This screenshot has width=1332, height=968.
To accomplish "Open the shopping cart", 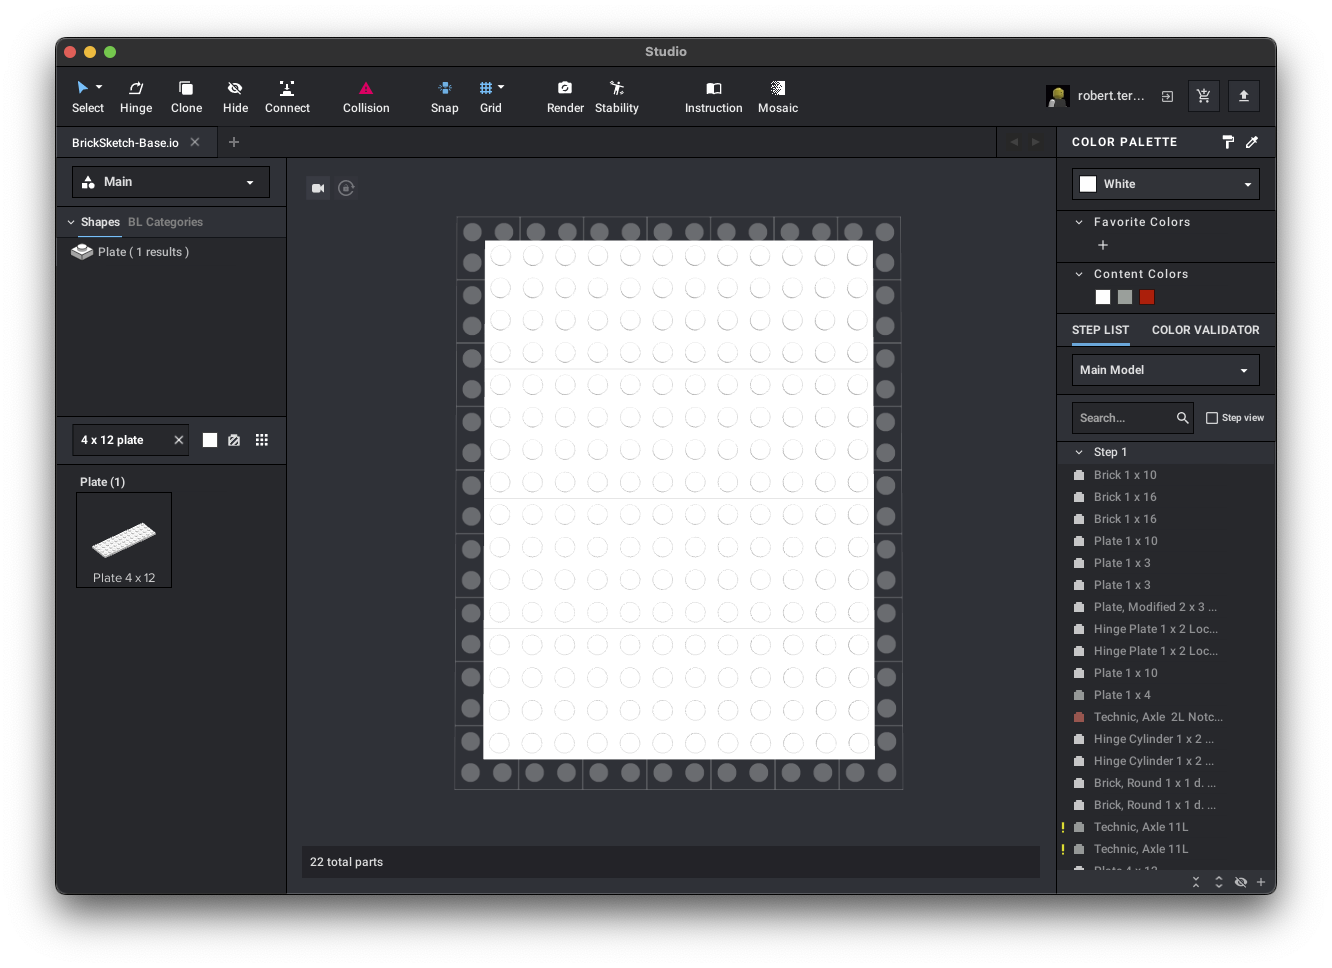I will point(1203,96).
